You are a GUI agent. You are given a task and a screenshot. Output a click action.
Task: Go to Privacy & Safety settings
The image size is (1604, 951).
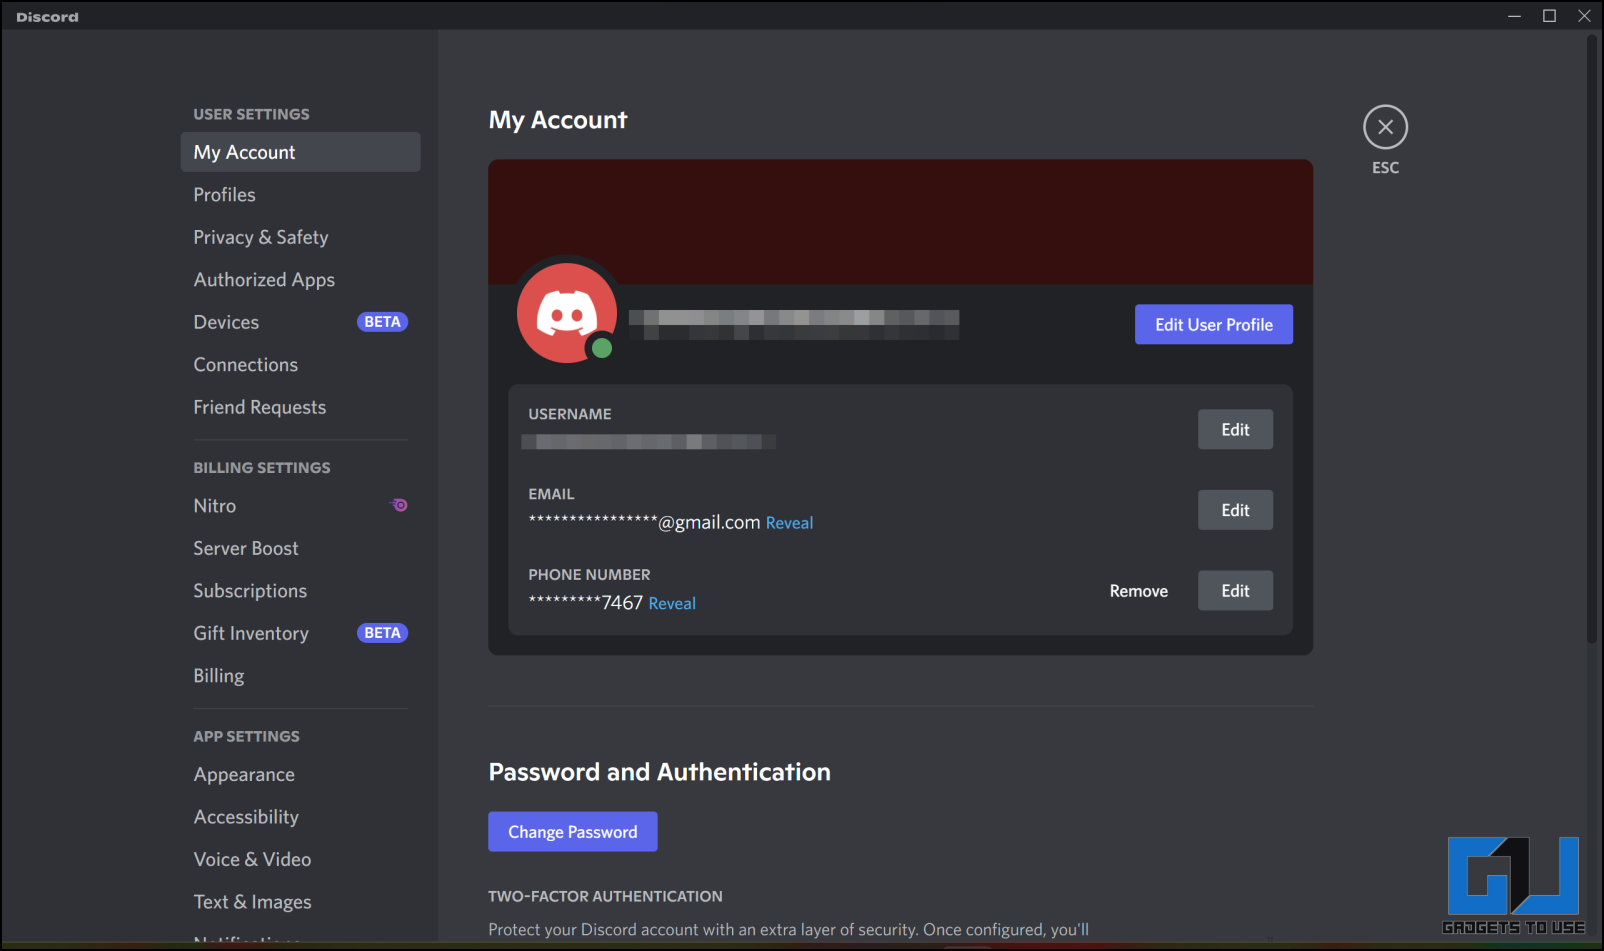point(300,237)
